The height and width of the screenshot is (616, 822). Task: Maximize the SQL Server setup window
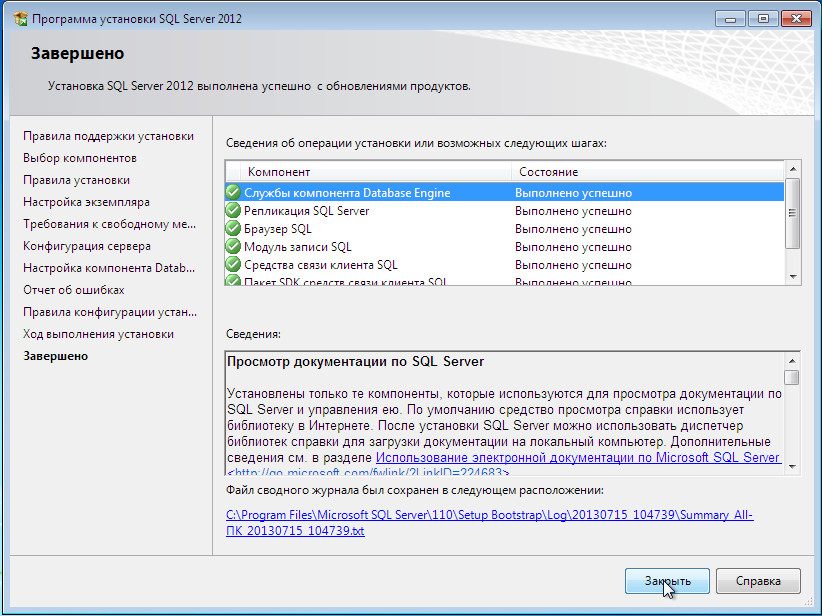tap(763, 19)
